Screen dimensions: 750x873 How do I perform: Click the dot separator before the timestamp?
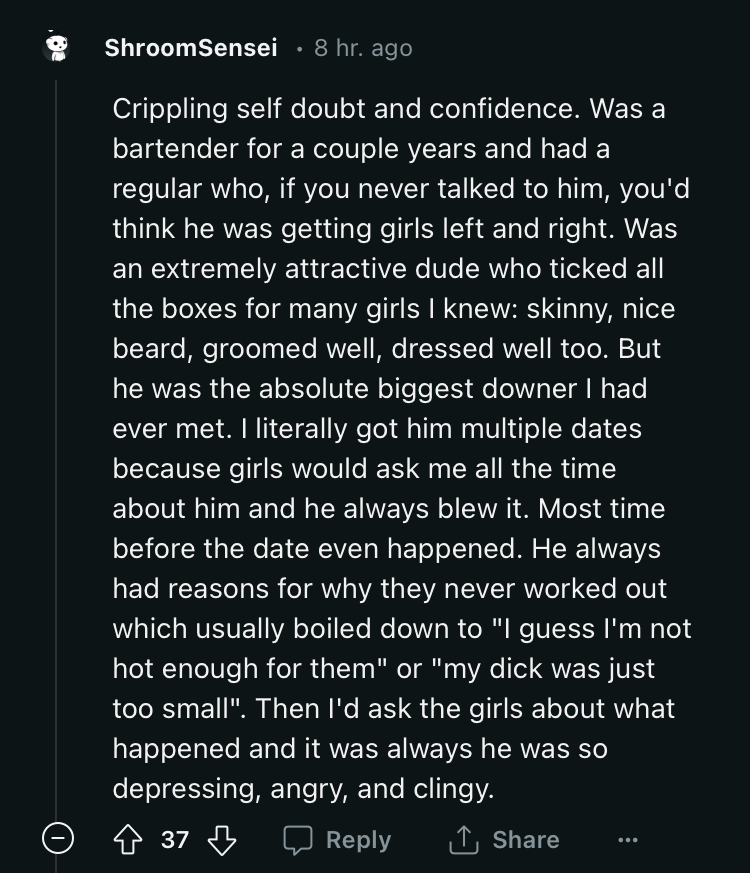point(300,50)
